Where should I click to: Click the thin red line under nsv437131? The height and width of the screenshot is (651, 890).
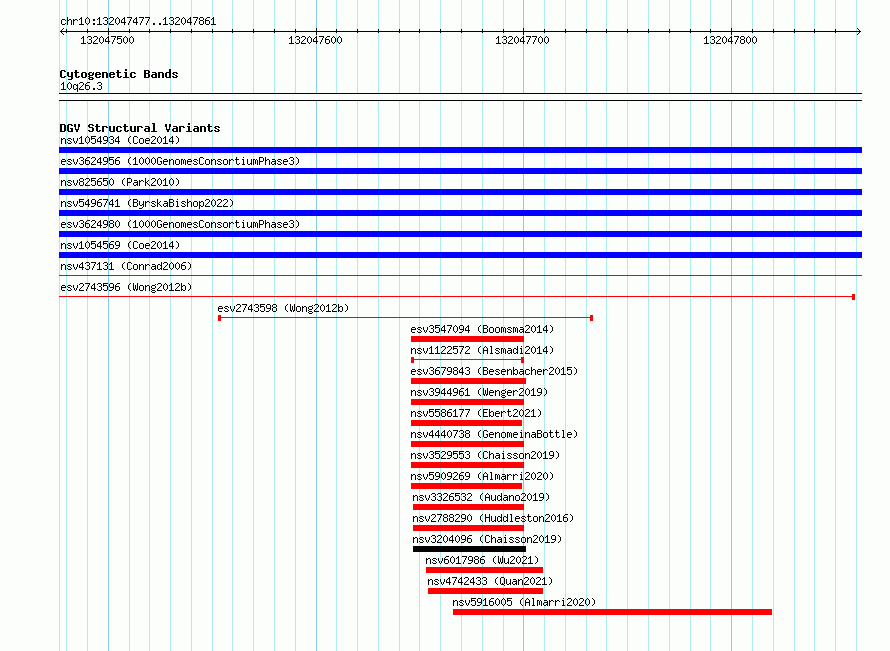coord(460,276)
